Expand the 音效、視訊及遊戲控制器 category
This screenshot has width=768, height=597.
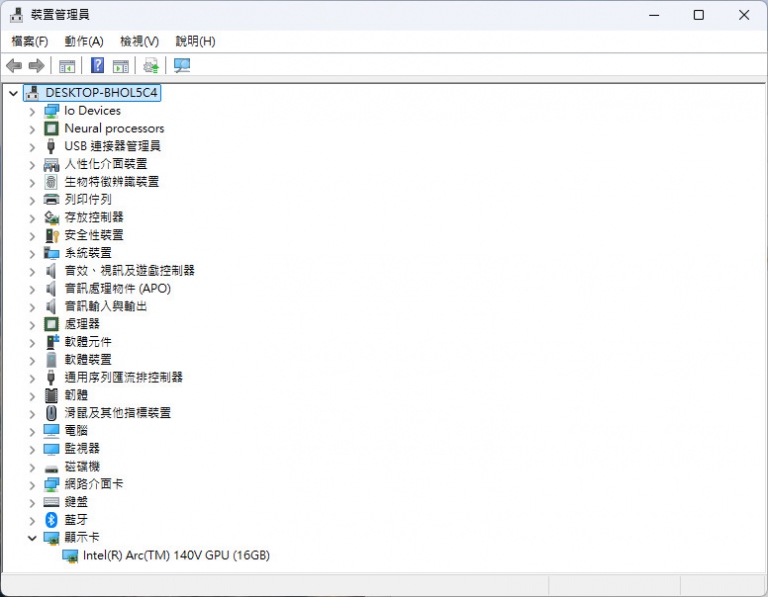[x=32, y=271]
